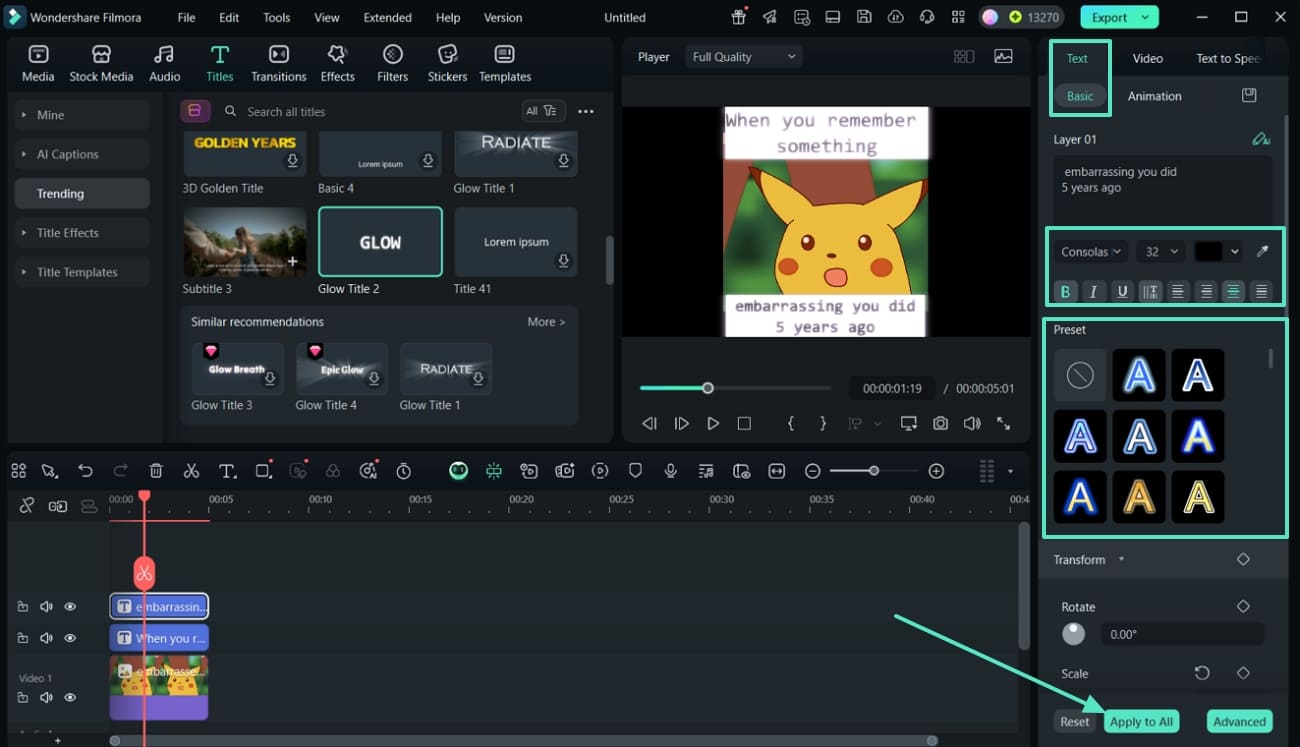Viewport: 1300px width, 747px height.
Task: Open the Tools menu
Action: click(x=277, y=18)
